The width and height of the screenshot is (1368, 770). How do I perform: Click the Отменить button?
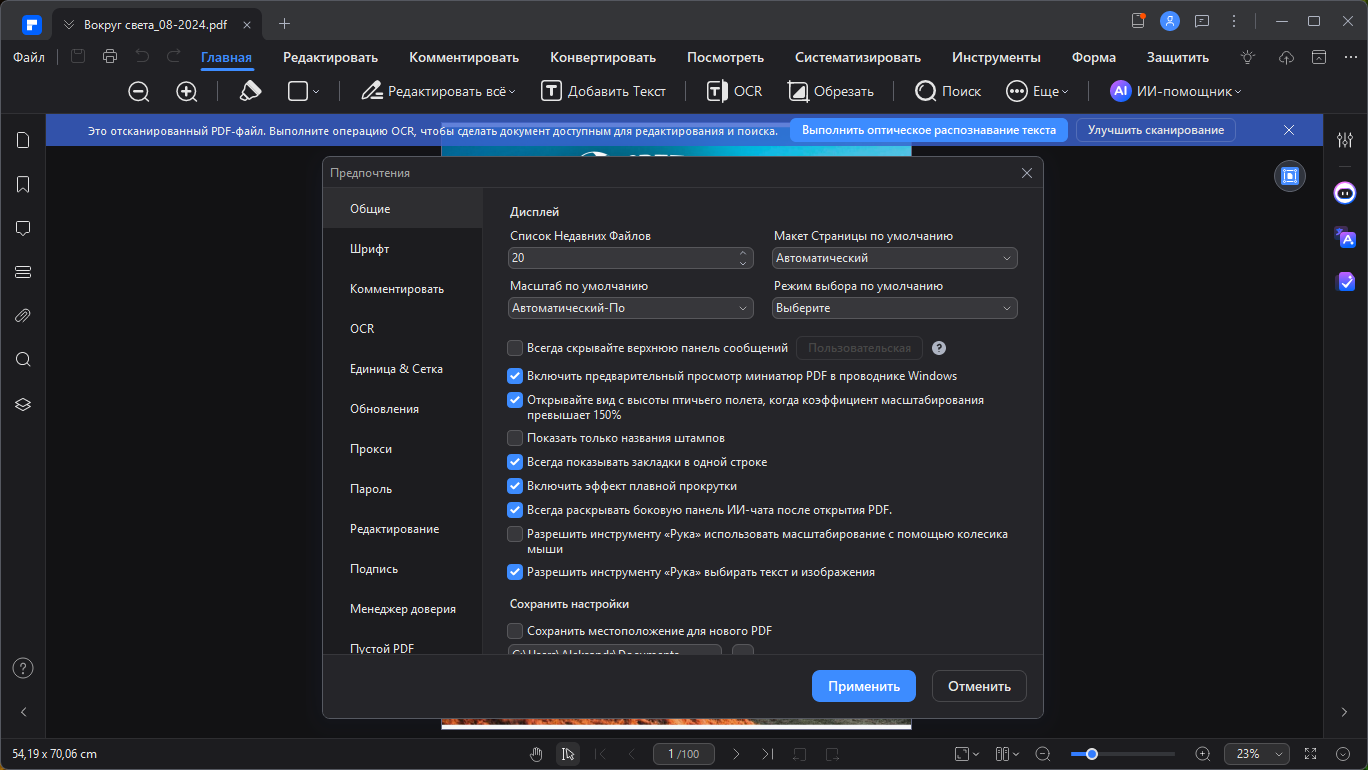[979, 686]
